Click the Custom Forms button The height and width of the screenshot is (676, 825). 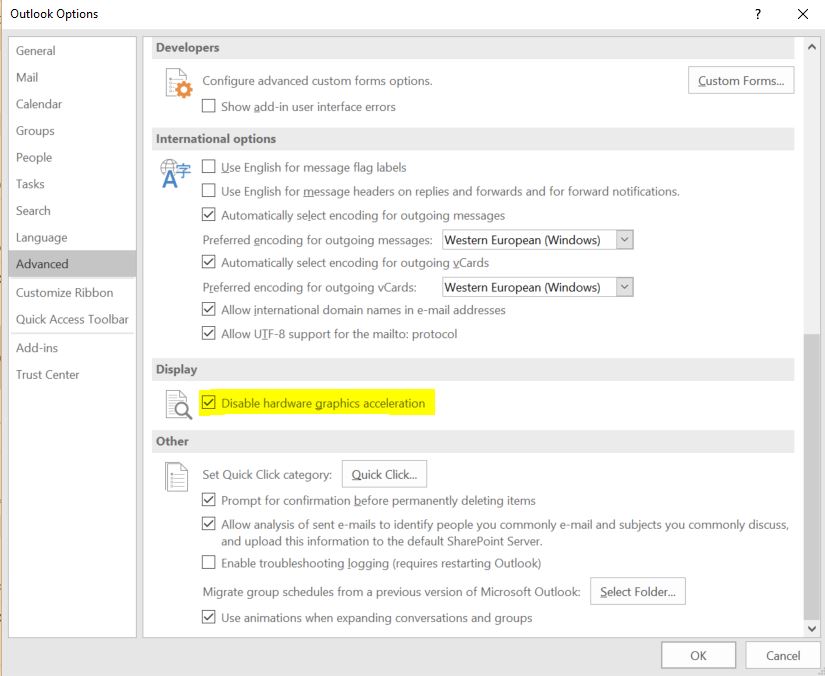click(x=741, y=81)
